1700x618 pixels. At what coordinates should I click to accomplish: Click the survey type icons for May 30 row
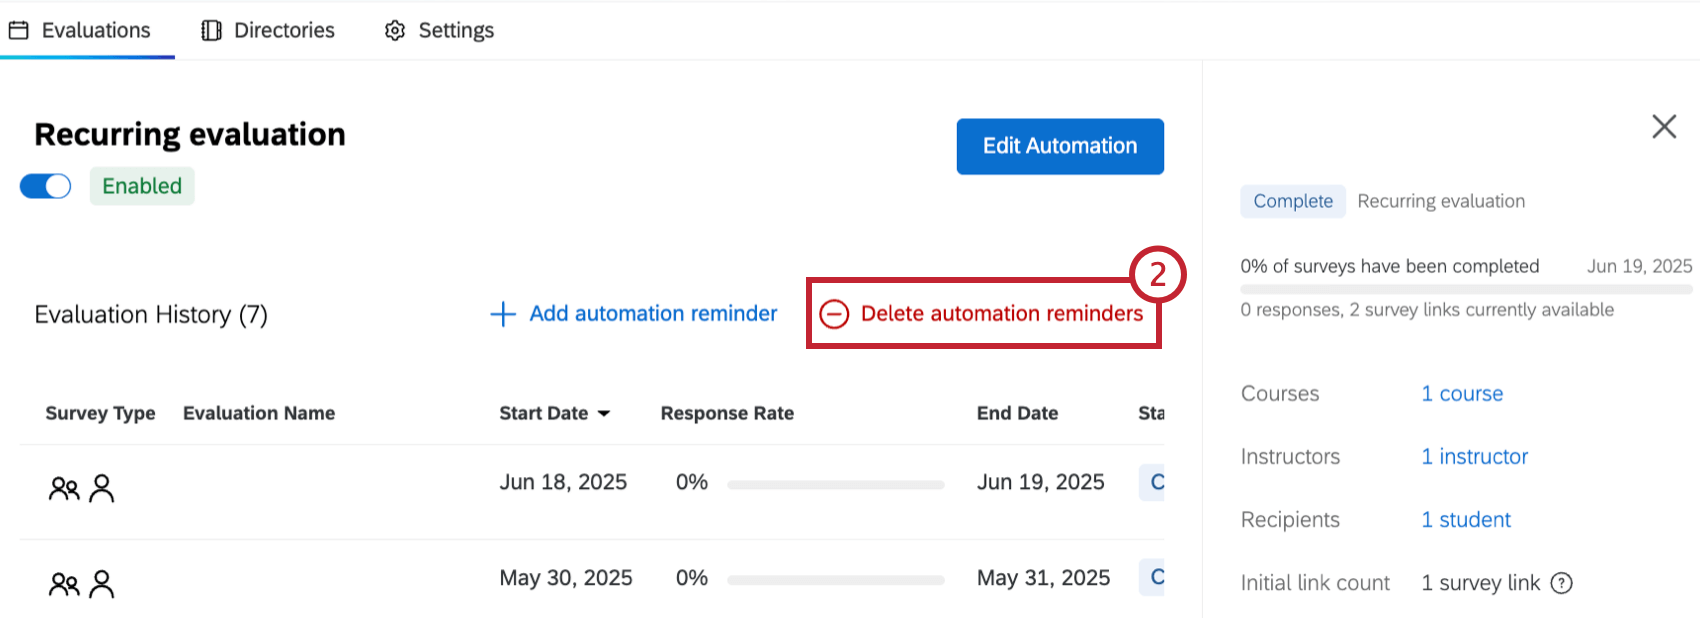(82, 584)
